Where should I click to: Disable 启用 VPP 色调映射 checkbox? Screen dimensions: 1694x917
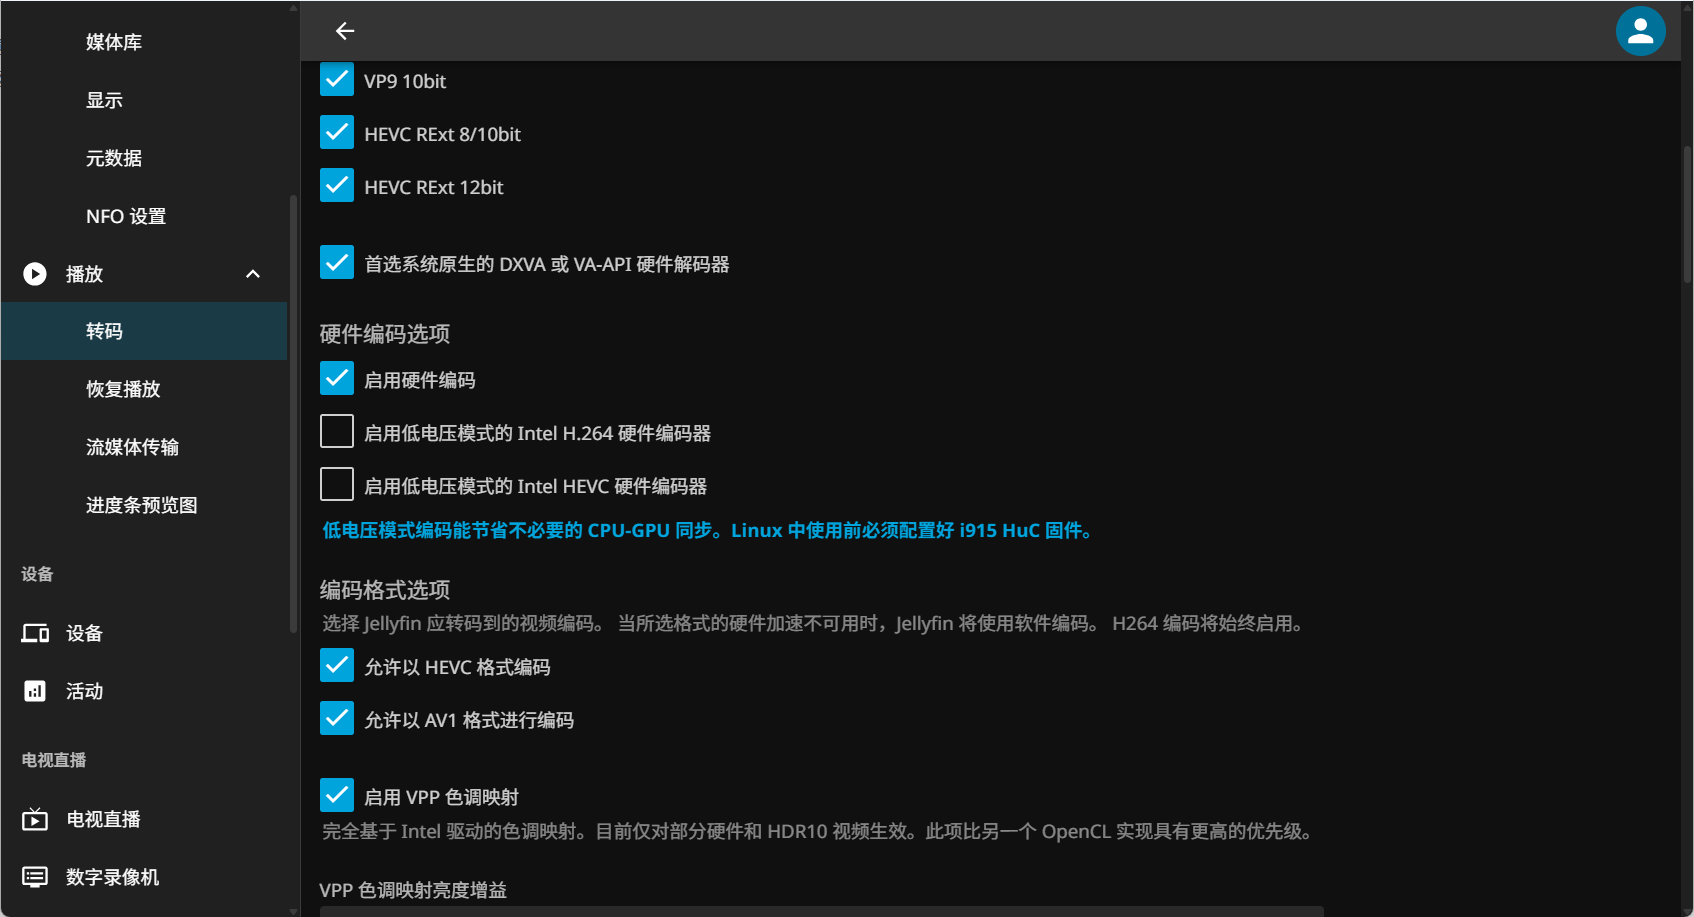[x=337, y=796]
